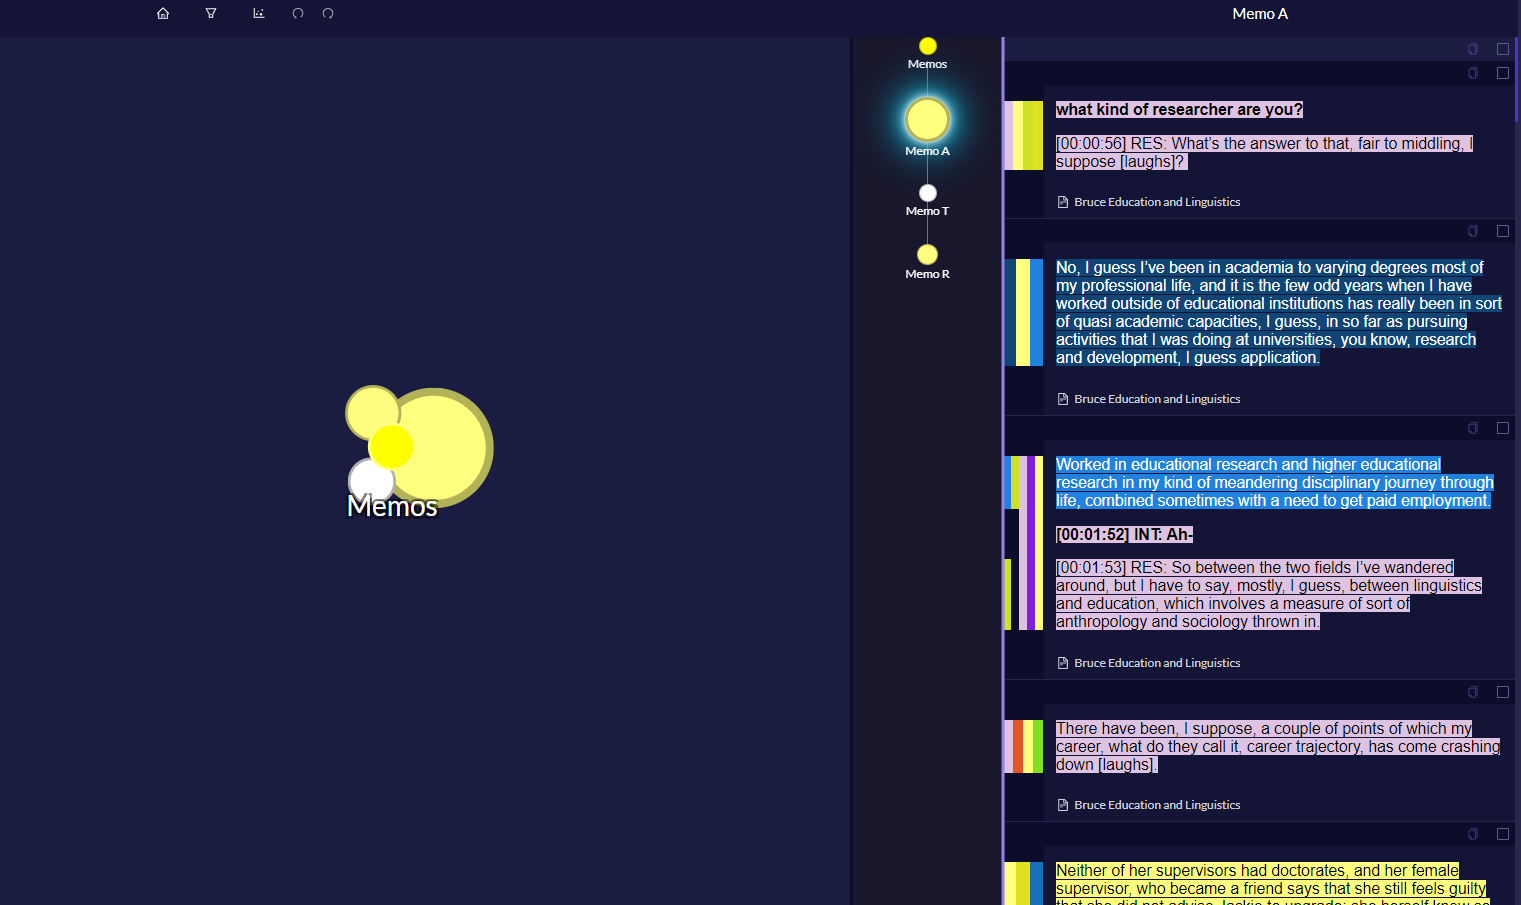Go to the home view
1521x905 pixels.
pos(163,14)
